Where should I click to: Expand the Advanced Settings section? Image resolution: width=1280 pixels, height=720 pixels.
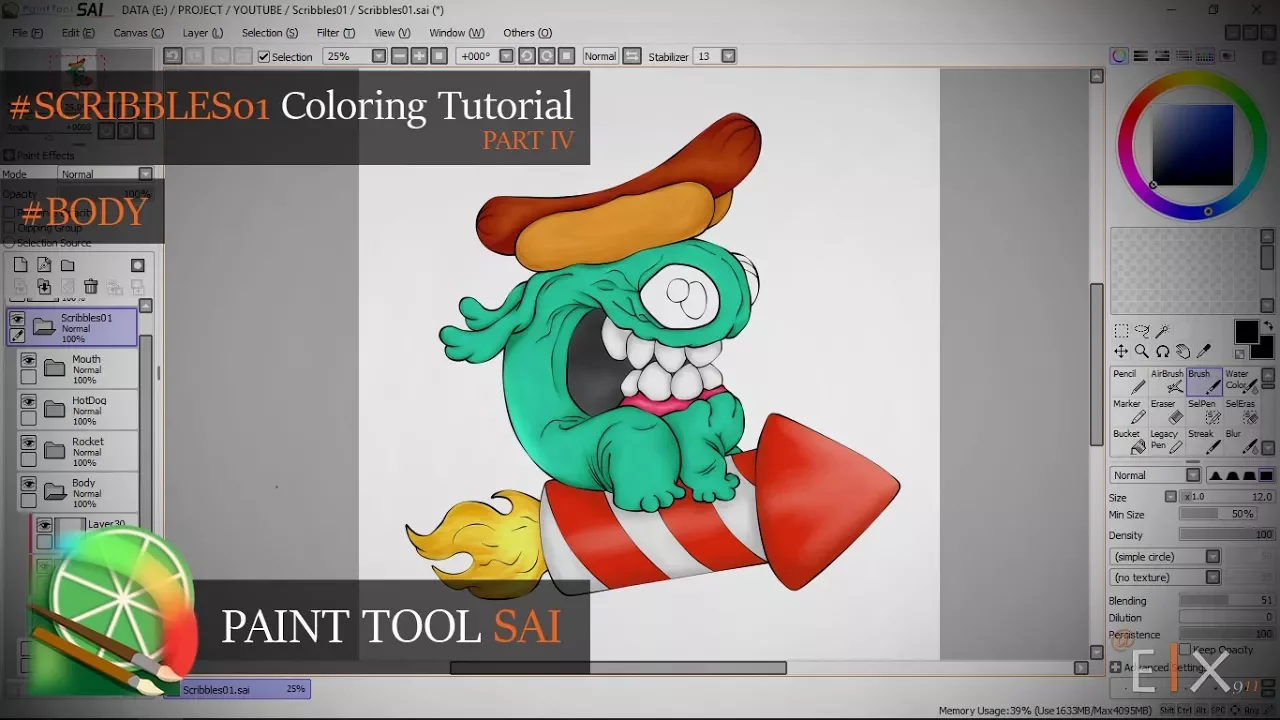pyautogui.click(x=1116, y=667)
